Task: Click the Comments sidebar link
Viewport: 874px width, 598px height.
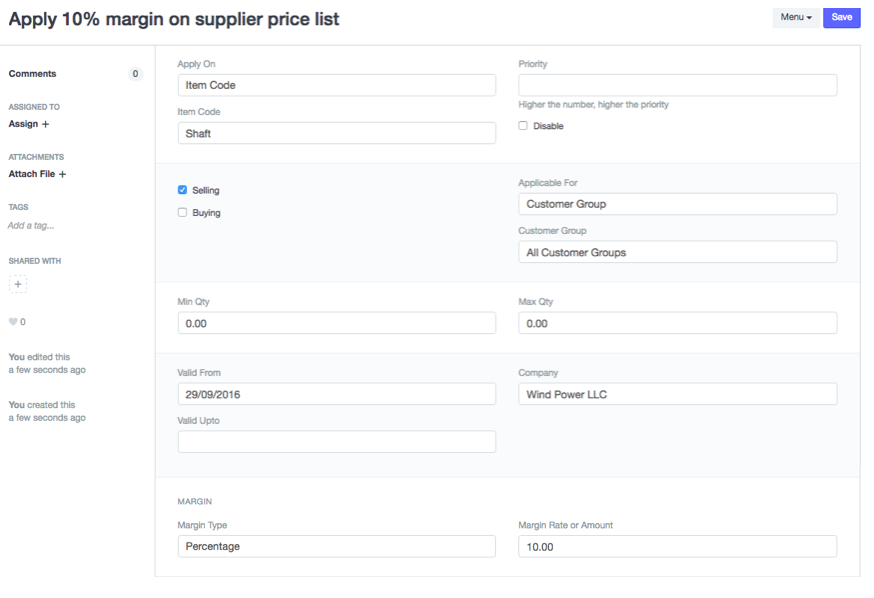Action: coord(32,74)
